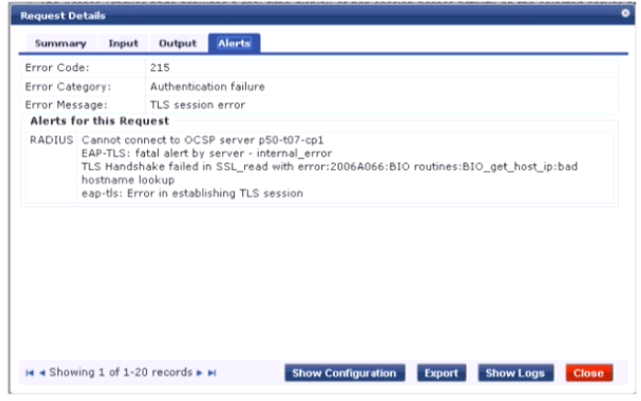
Task: Go to first record arrow icon
Action: (x=29, y=373)
